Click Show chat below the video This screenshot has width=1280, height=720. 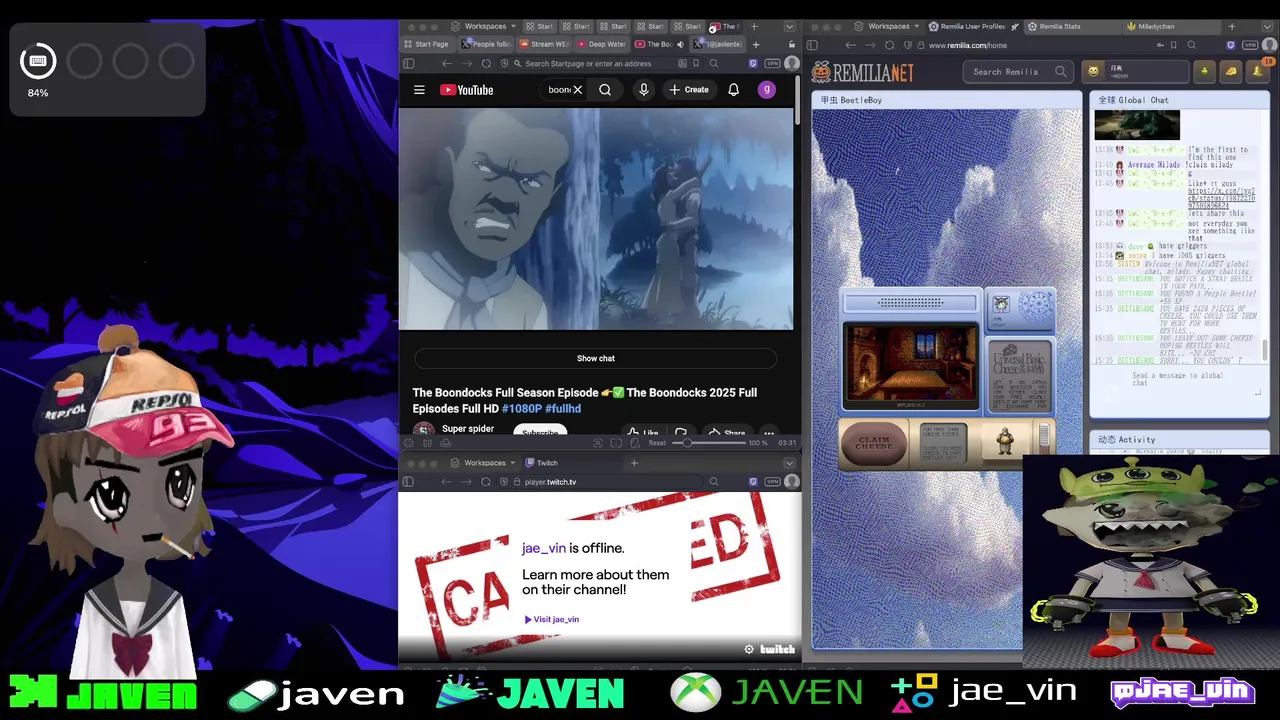pos(596,358)
